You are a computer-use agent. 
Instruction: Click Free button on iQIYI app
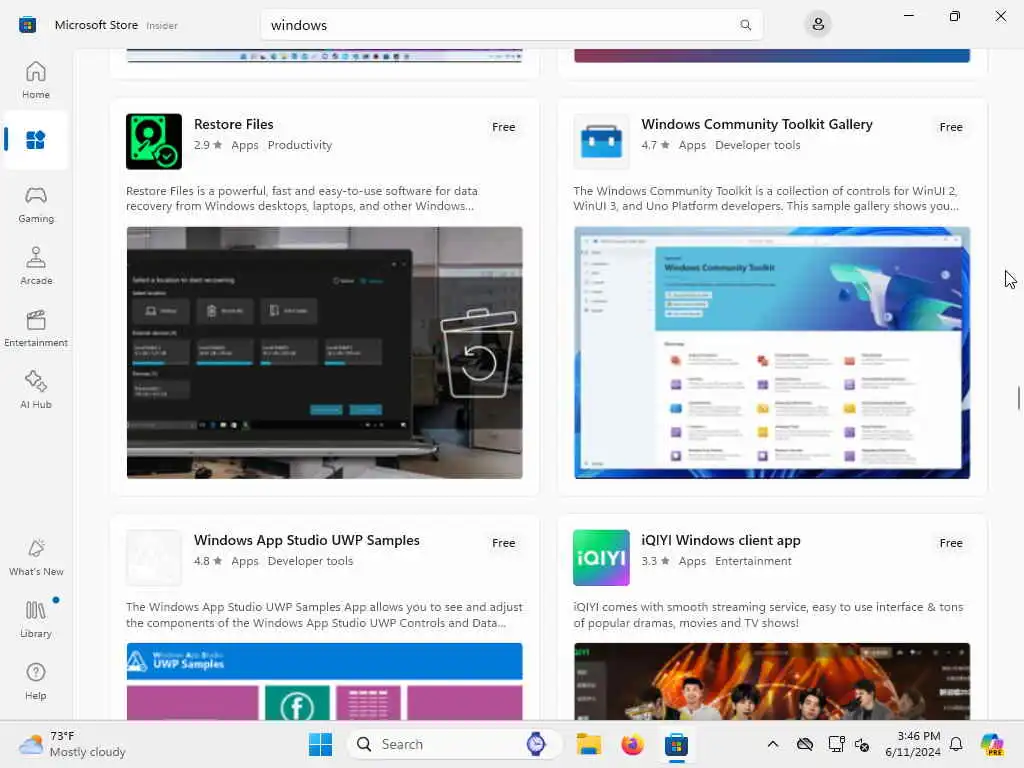click(951, 543)
